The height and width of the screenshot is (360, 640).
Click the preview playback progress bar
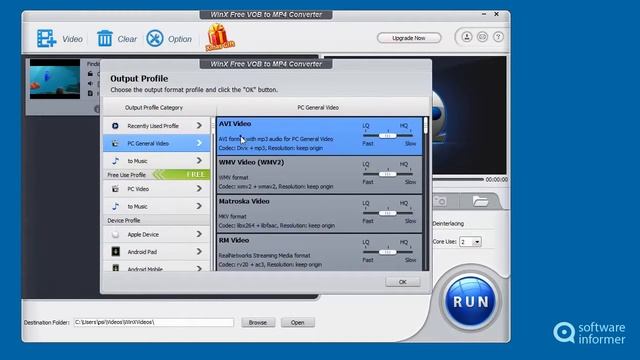(x=458, y=180)
